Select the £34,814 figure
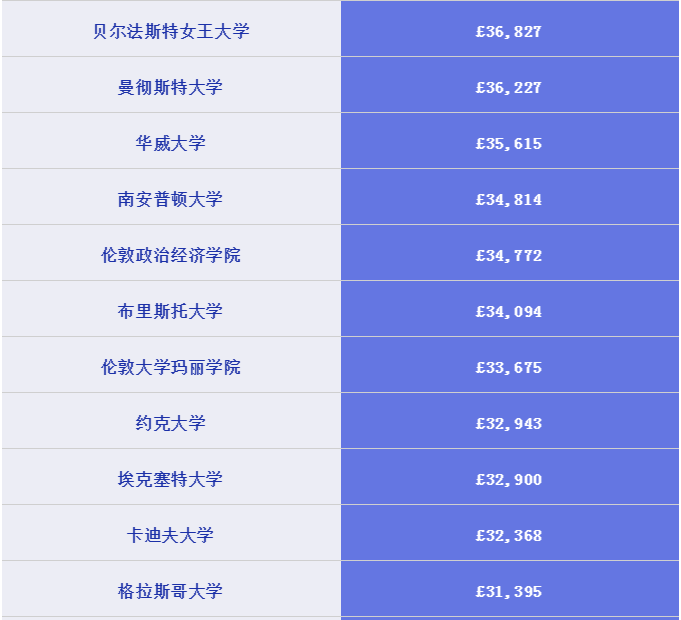The image size is (681, 620). coord(509,200)
